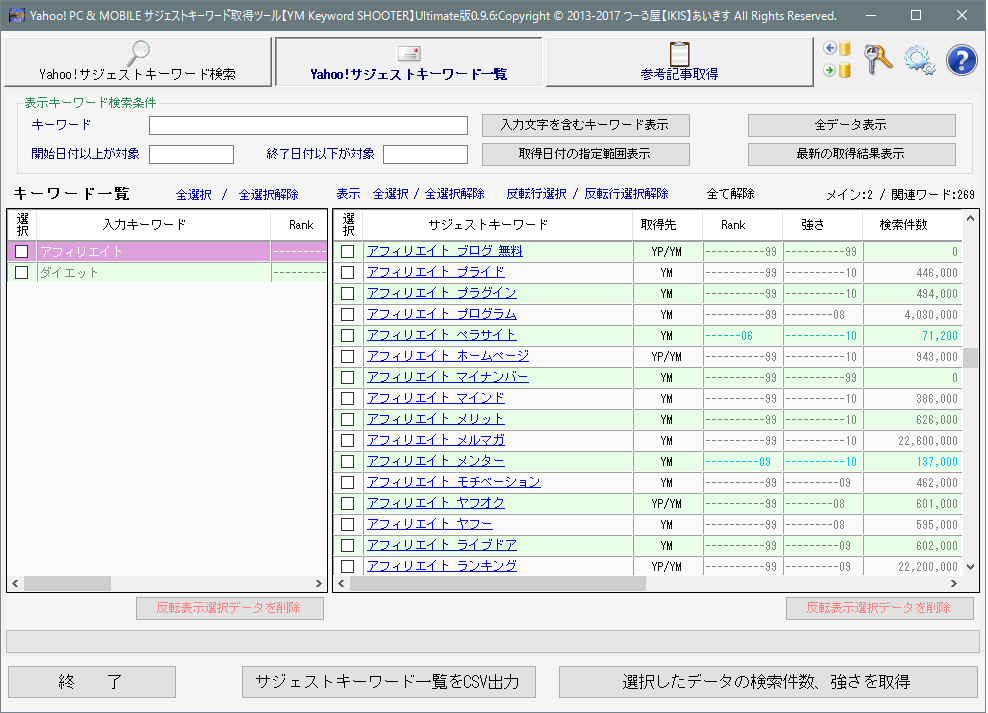This screenshot has height=713, width=988.
Task: Click suggest list horizontal scrollbar right arrow
Action: [x=954, y=584]
